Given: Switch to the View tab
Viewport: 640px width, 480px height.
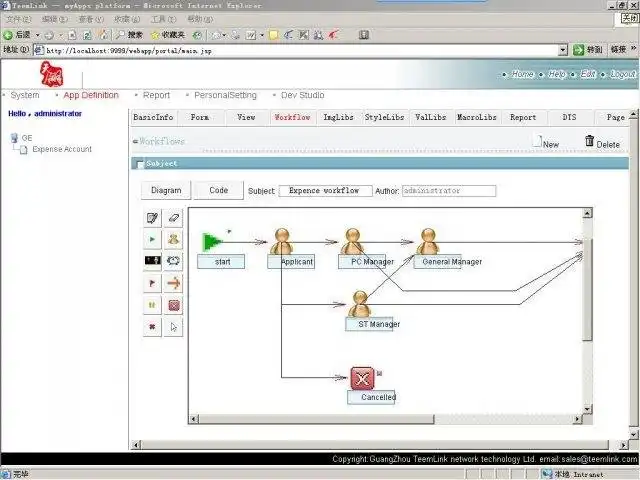Looking at the screenshot, I should pos(246,117).
